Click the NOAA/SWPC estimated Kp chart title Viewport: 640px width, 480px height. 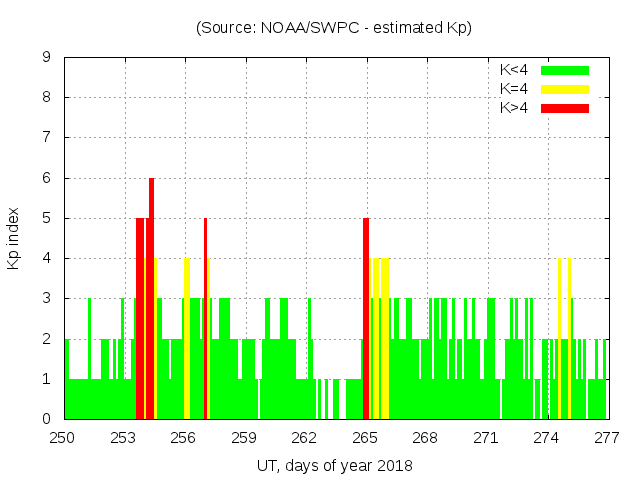click(x=334, y=28)
